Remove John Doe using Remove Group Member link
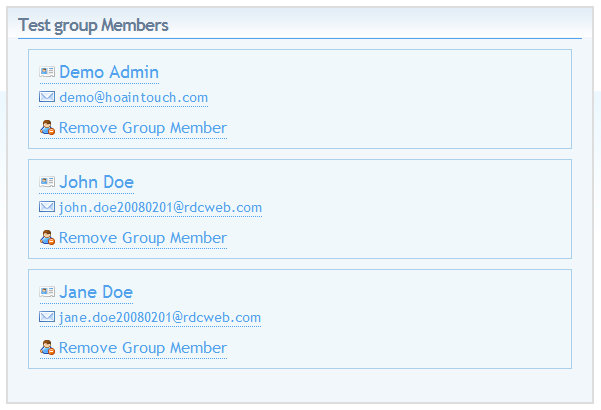Image resolution: width=601 pixels, height=410 pixels. point(143,238)
